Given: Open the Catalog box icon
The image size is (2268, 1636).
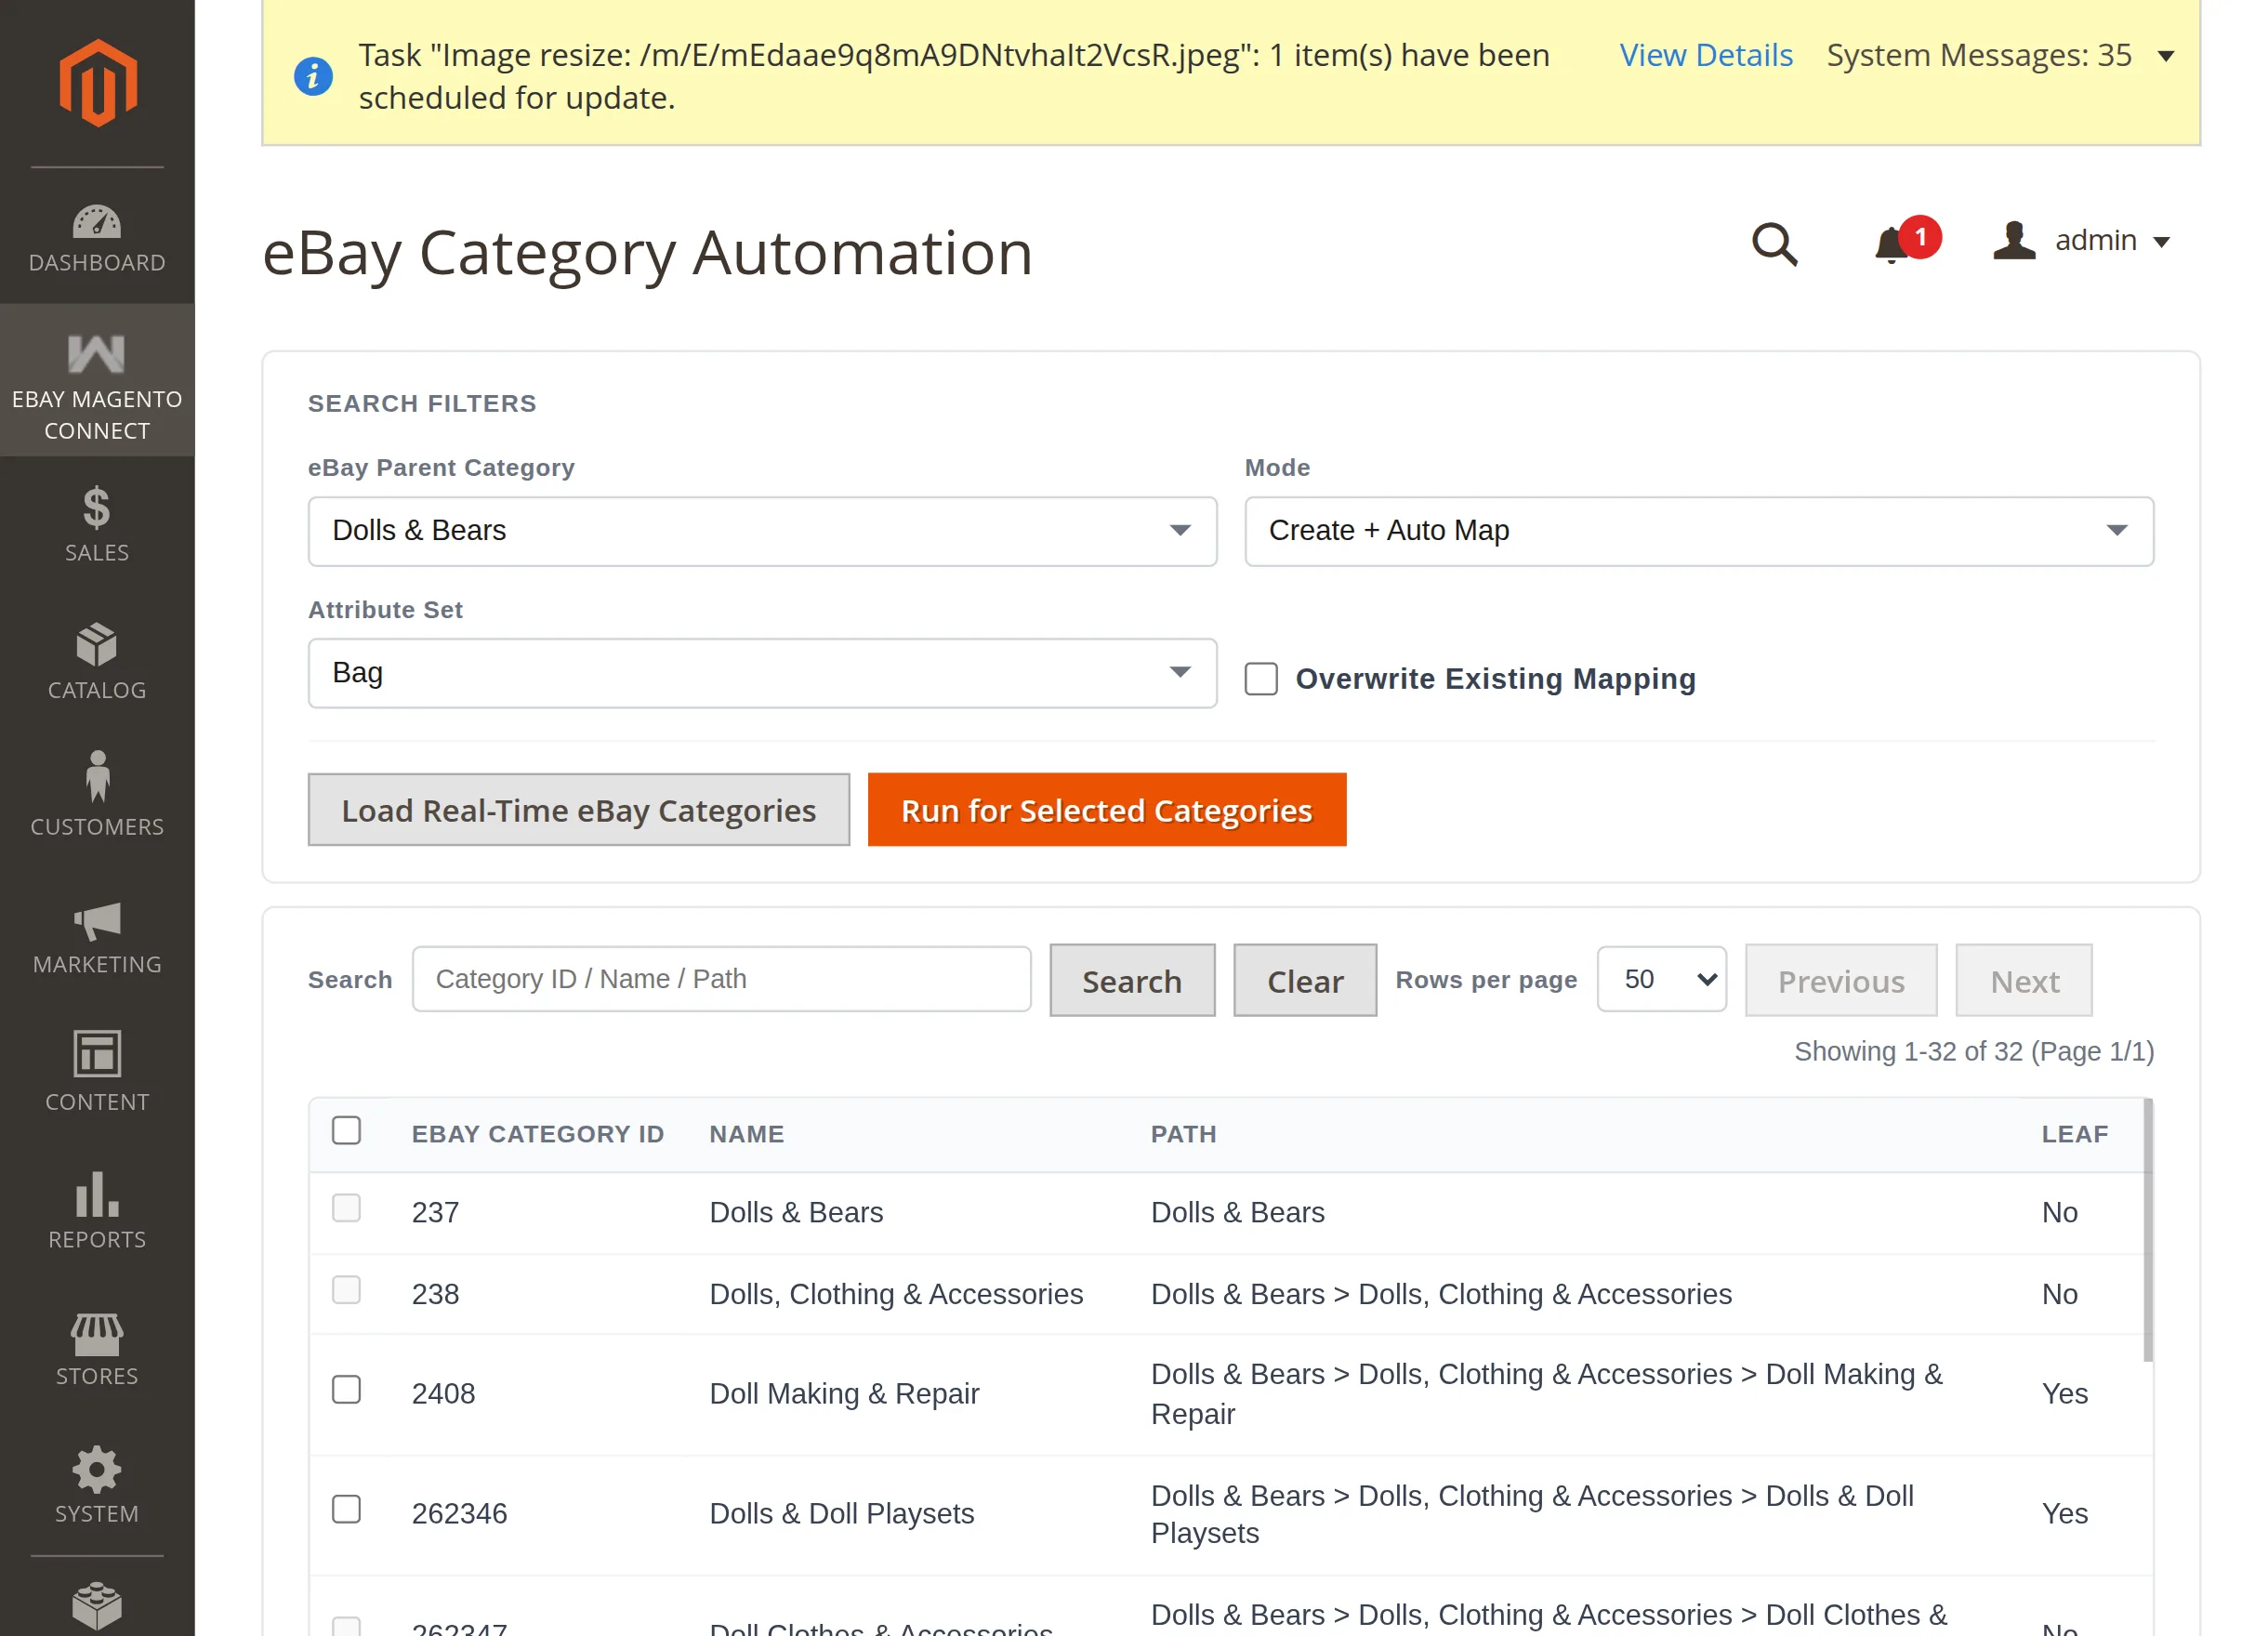Looking at the screenshot, I should point(97,645).
